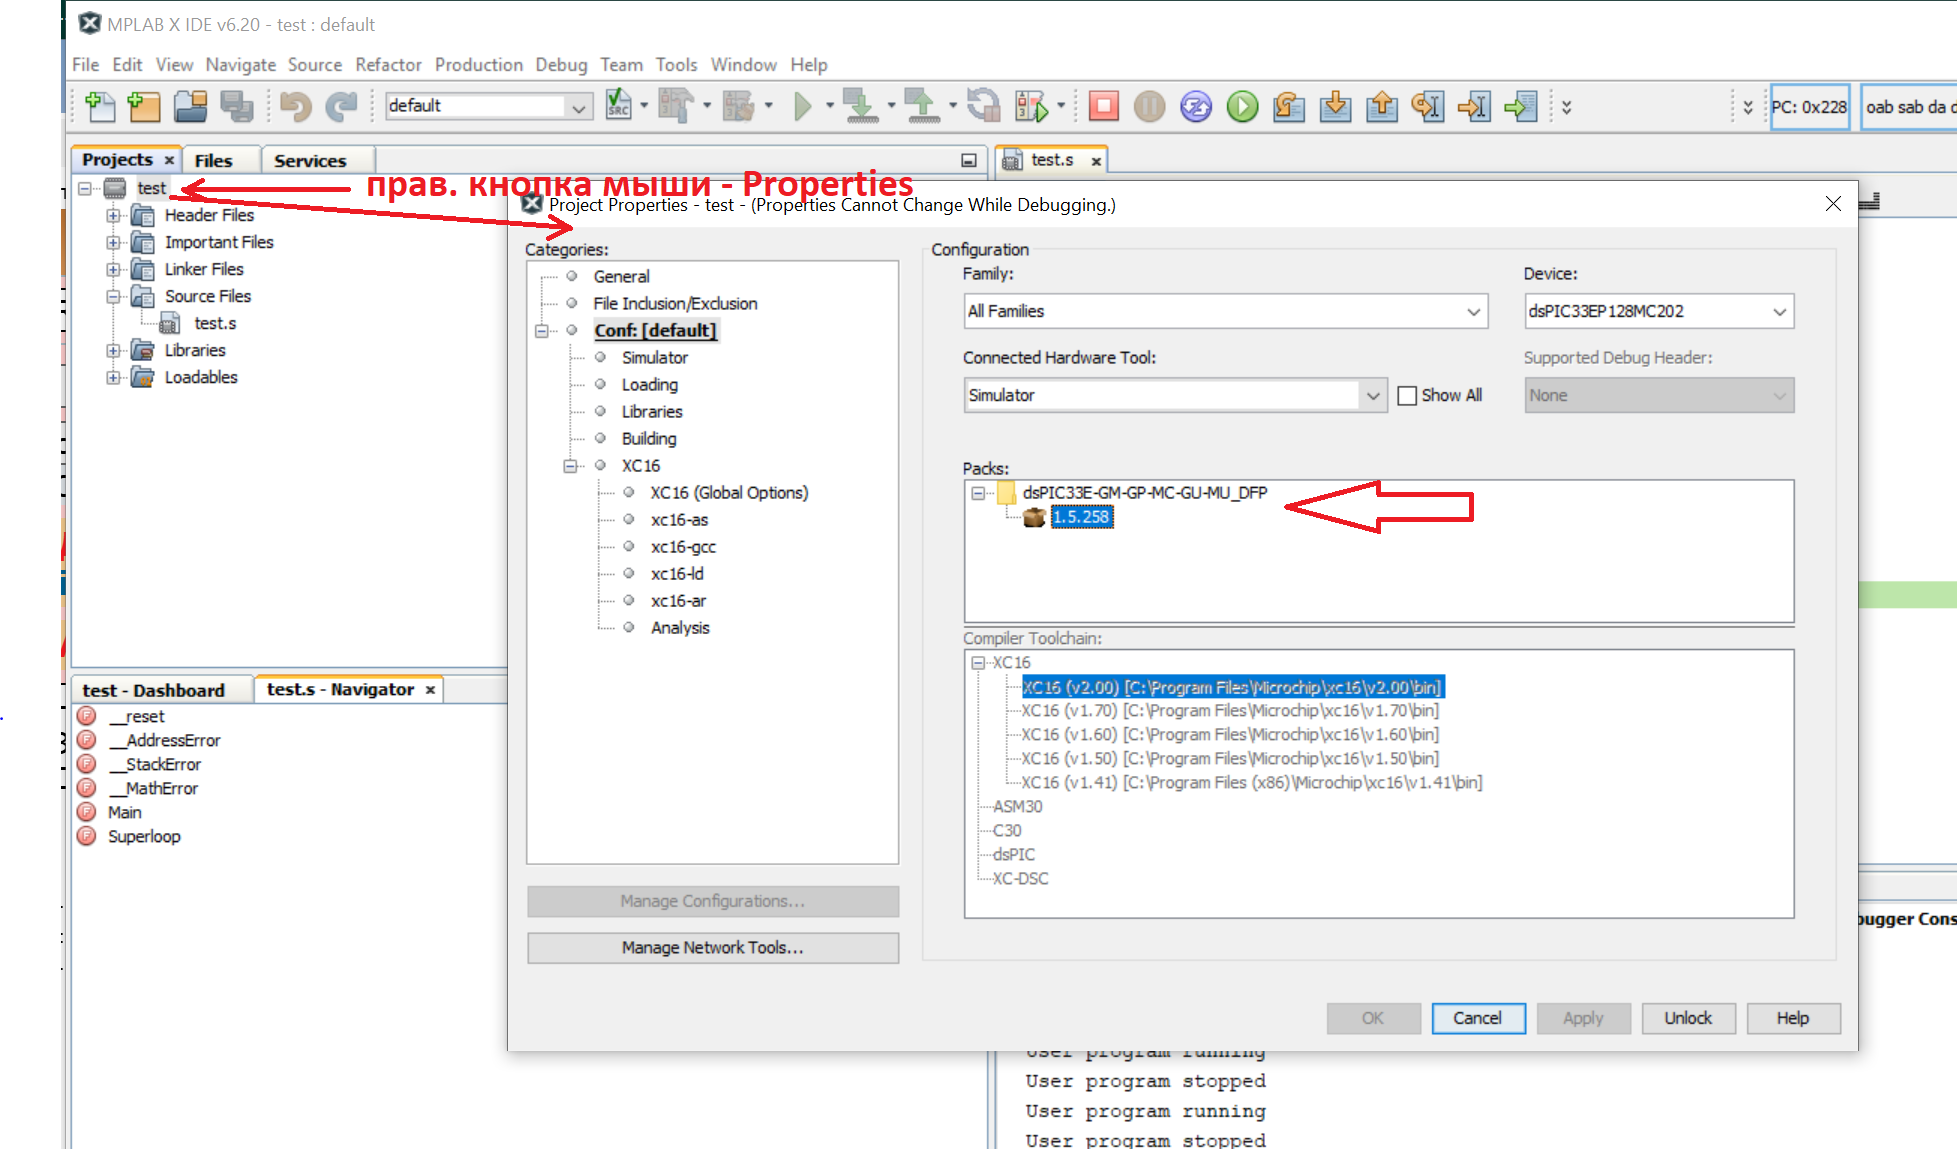The width and height of the screenshot is (1957, 1149).
Task: Click the Unlock button
Action: click(1688, 1018)
